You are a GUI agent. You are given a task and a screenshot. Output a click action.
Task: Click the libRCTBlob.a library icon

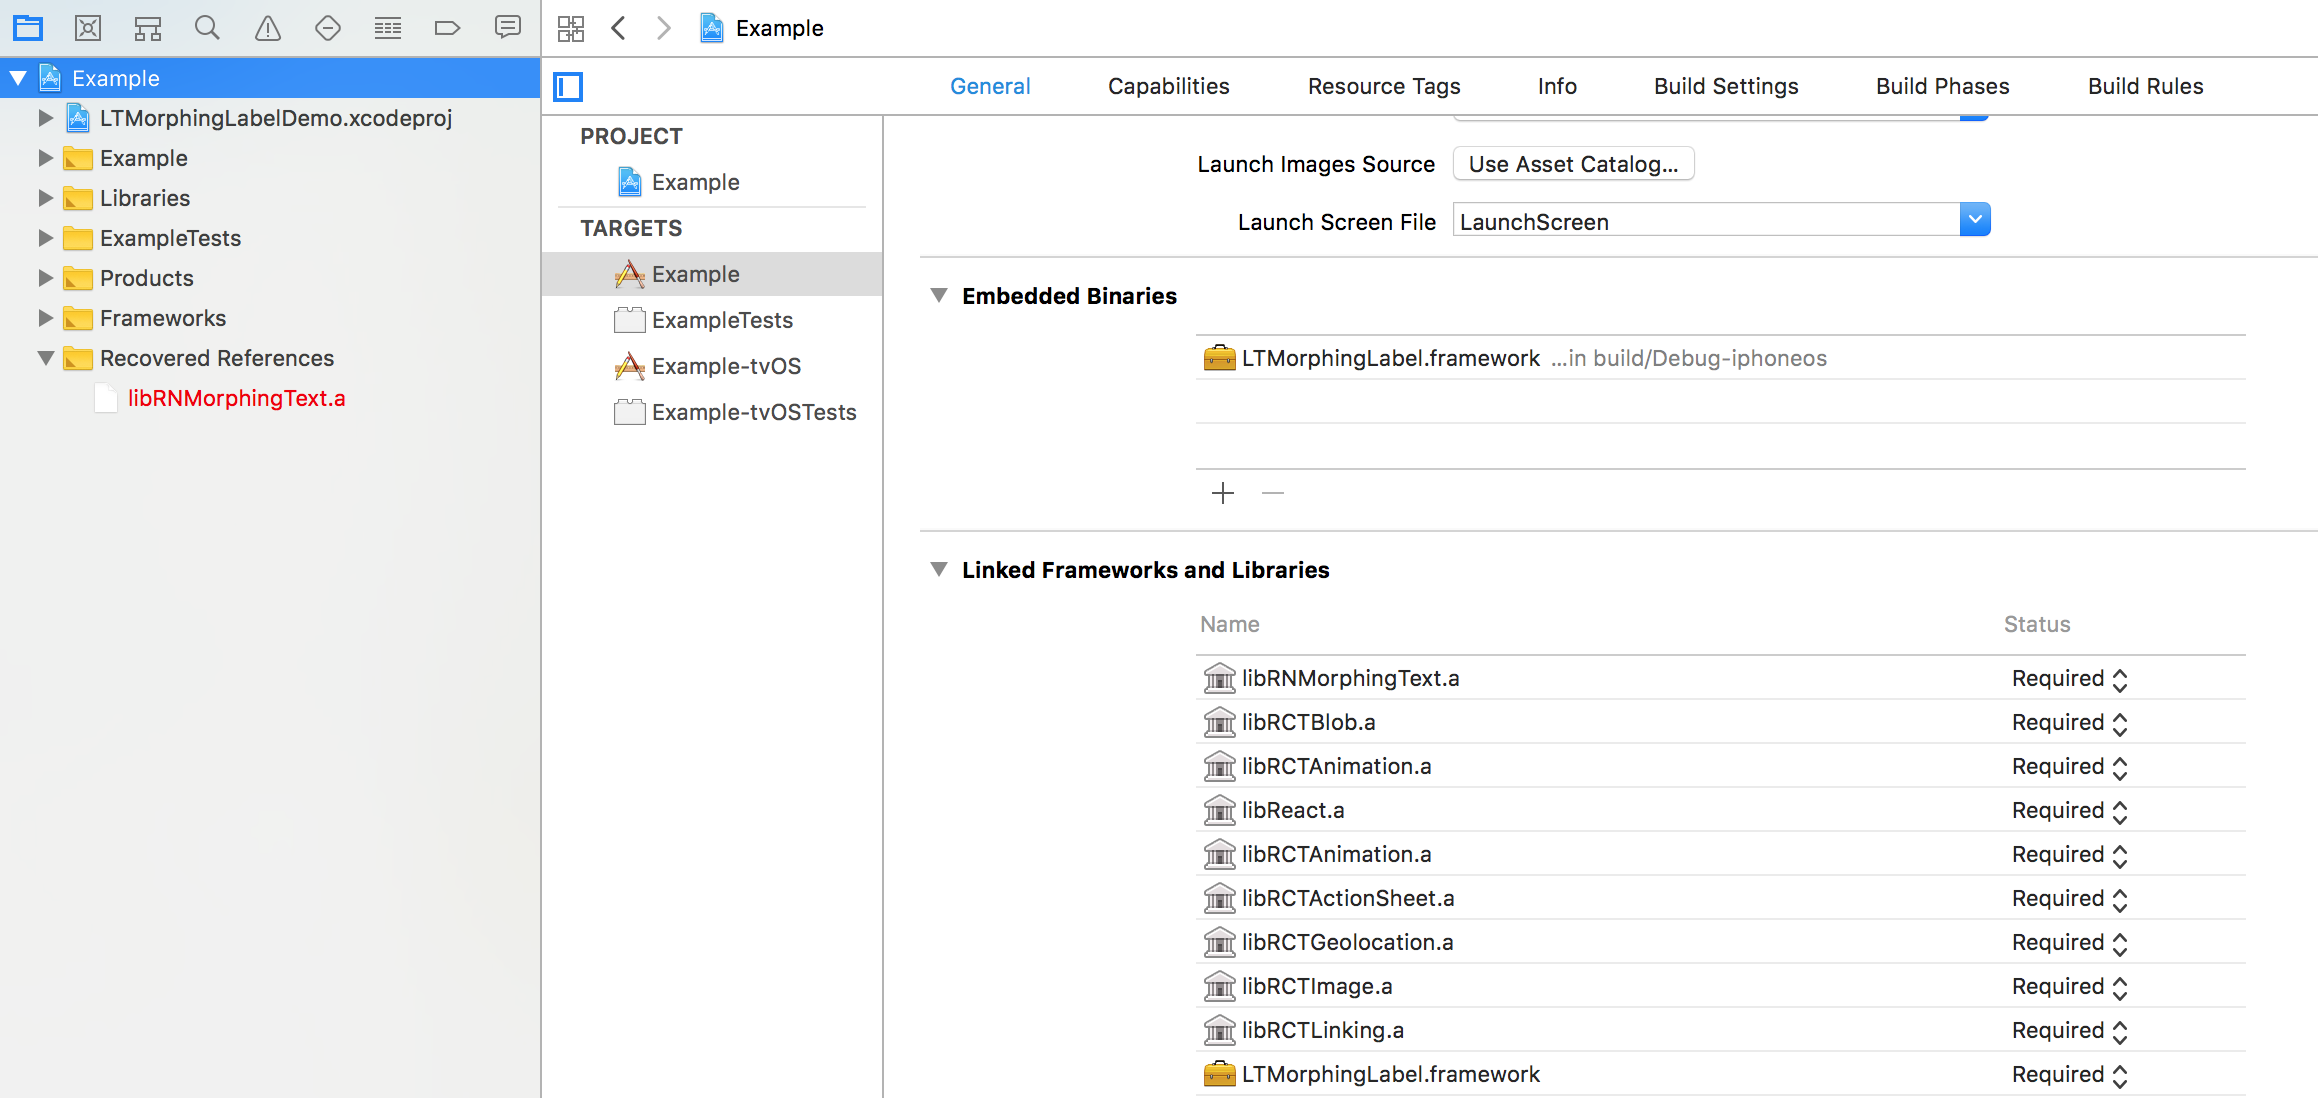coord(1219,722)
